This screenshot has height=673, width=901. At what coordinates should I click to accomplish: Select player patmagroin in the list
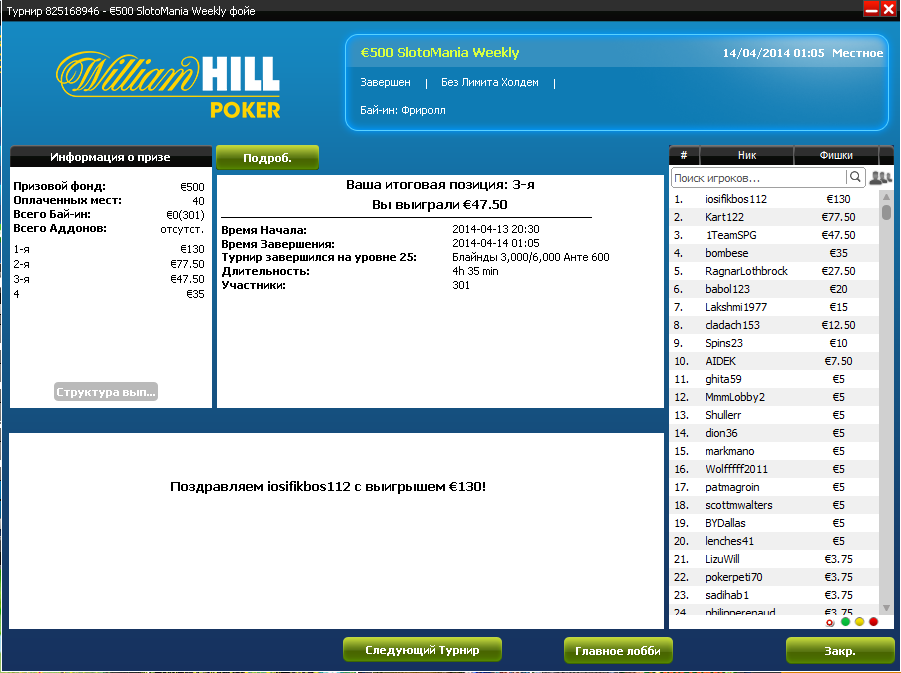click(775, 487)
